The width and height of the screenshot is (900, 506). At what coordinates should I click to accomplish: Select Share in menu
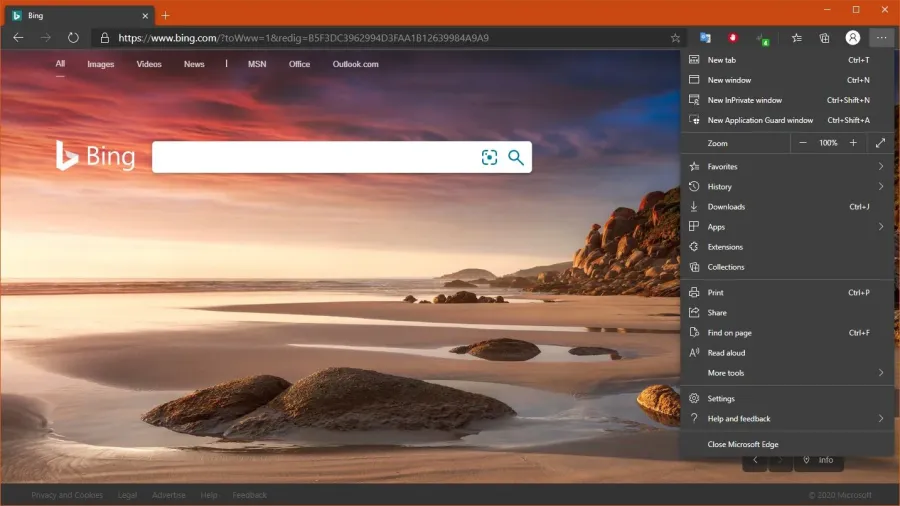[x=788, y=313]
